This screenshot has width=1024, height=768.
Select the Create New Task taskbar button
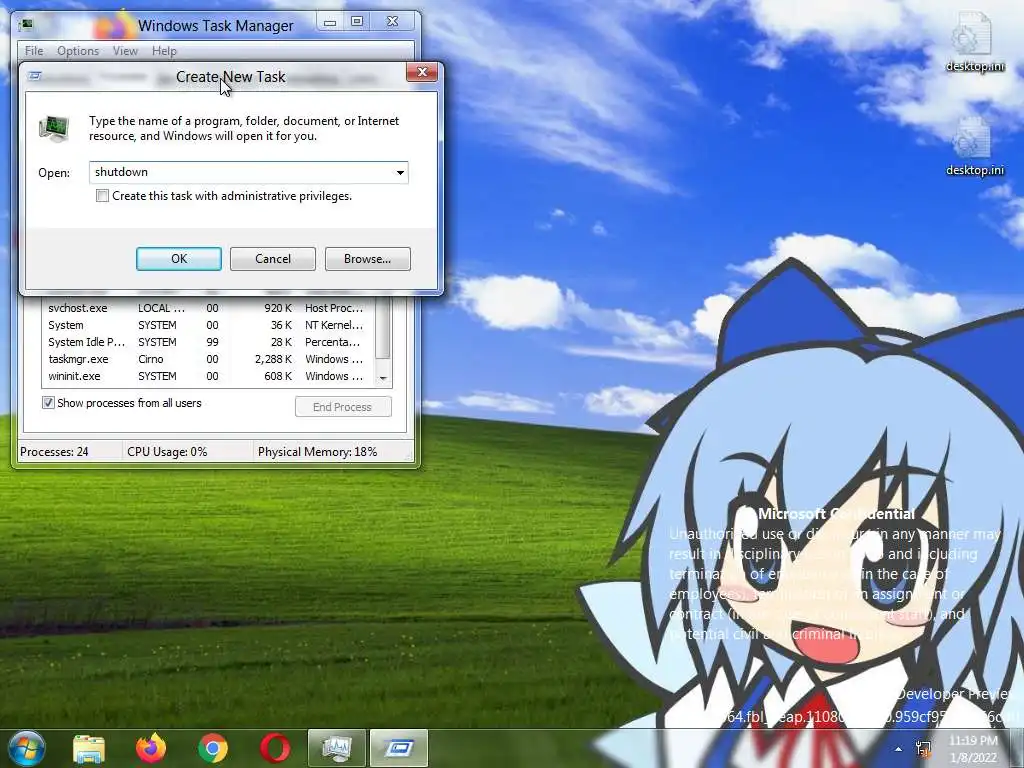point(399,748)
